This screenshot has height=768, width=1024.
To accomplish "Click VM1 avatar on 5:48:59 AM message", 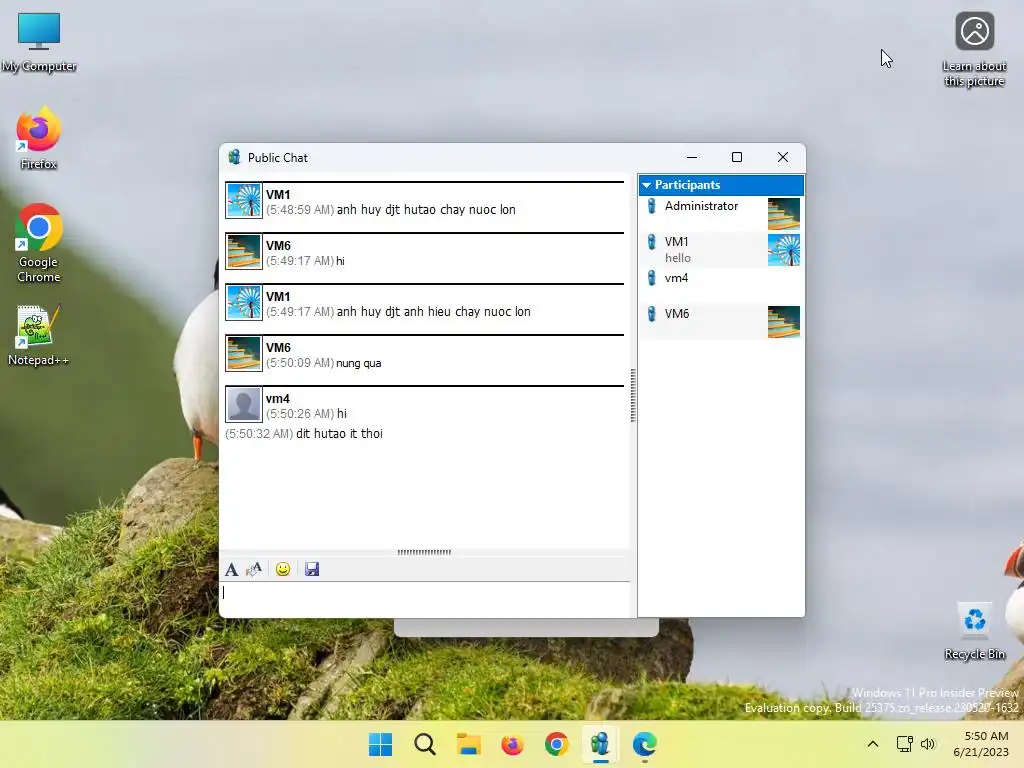I will (x=244, y=200).
